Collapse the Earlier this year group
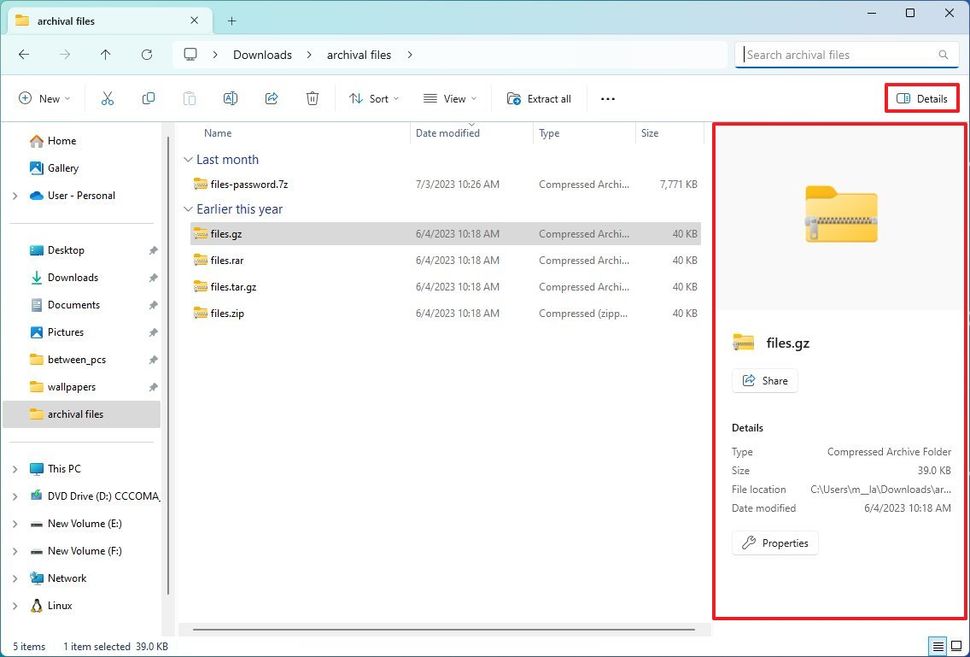This screenshot has width=970, height=657. [x=187, y=209]
